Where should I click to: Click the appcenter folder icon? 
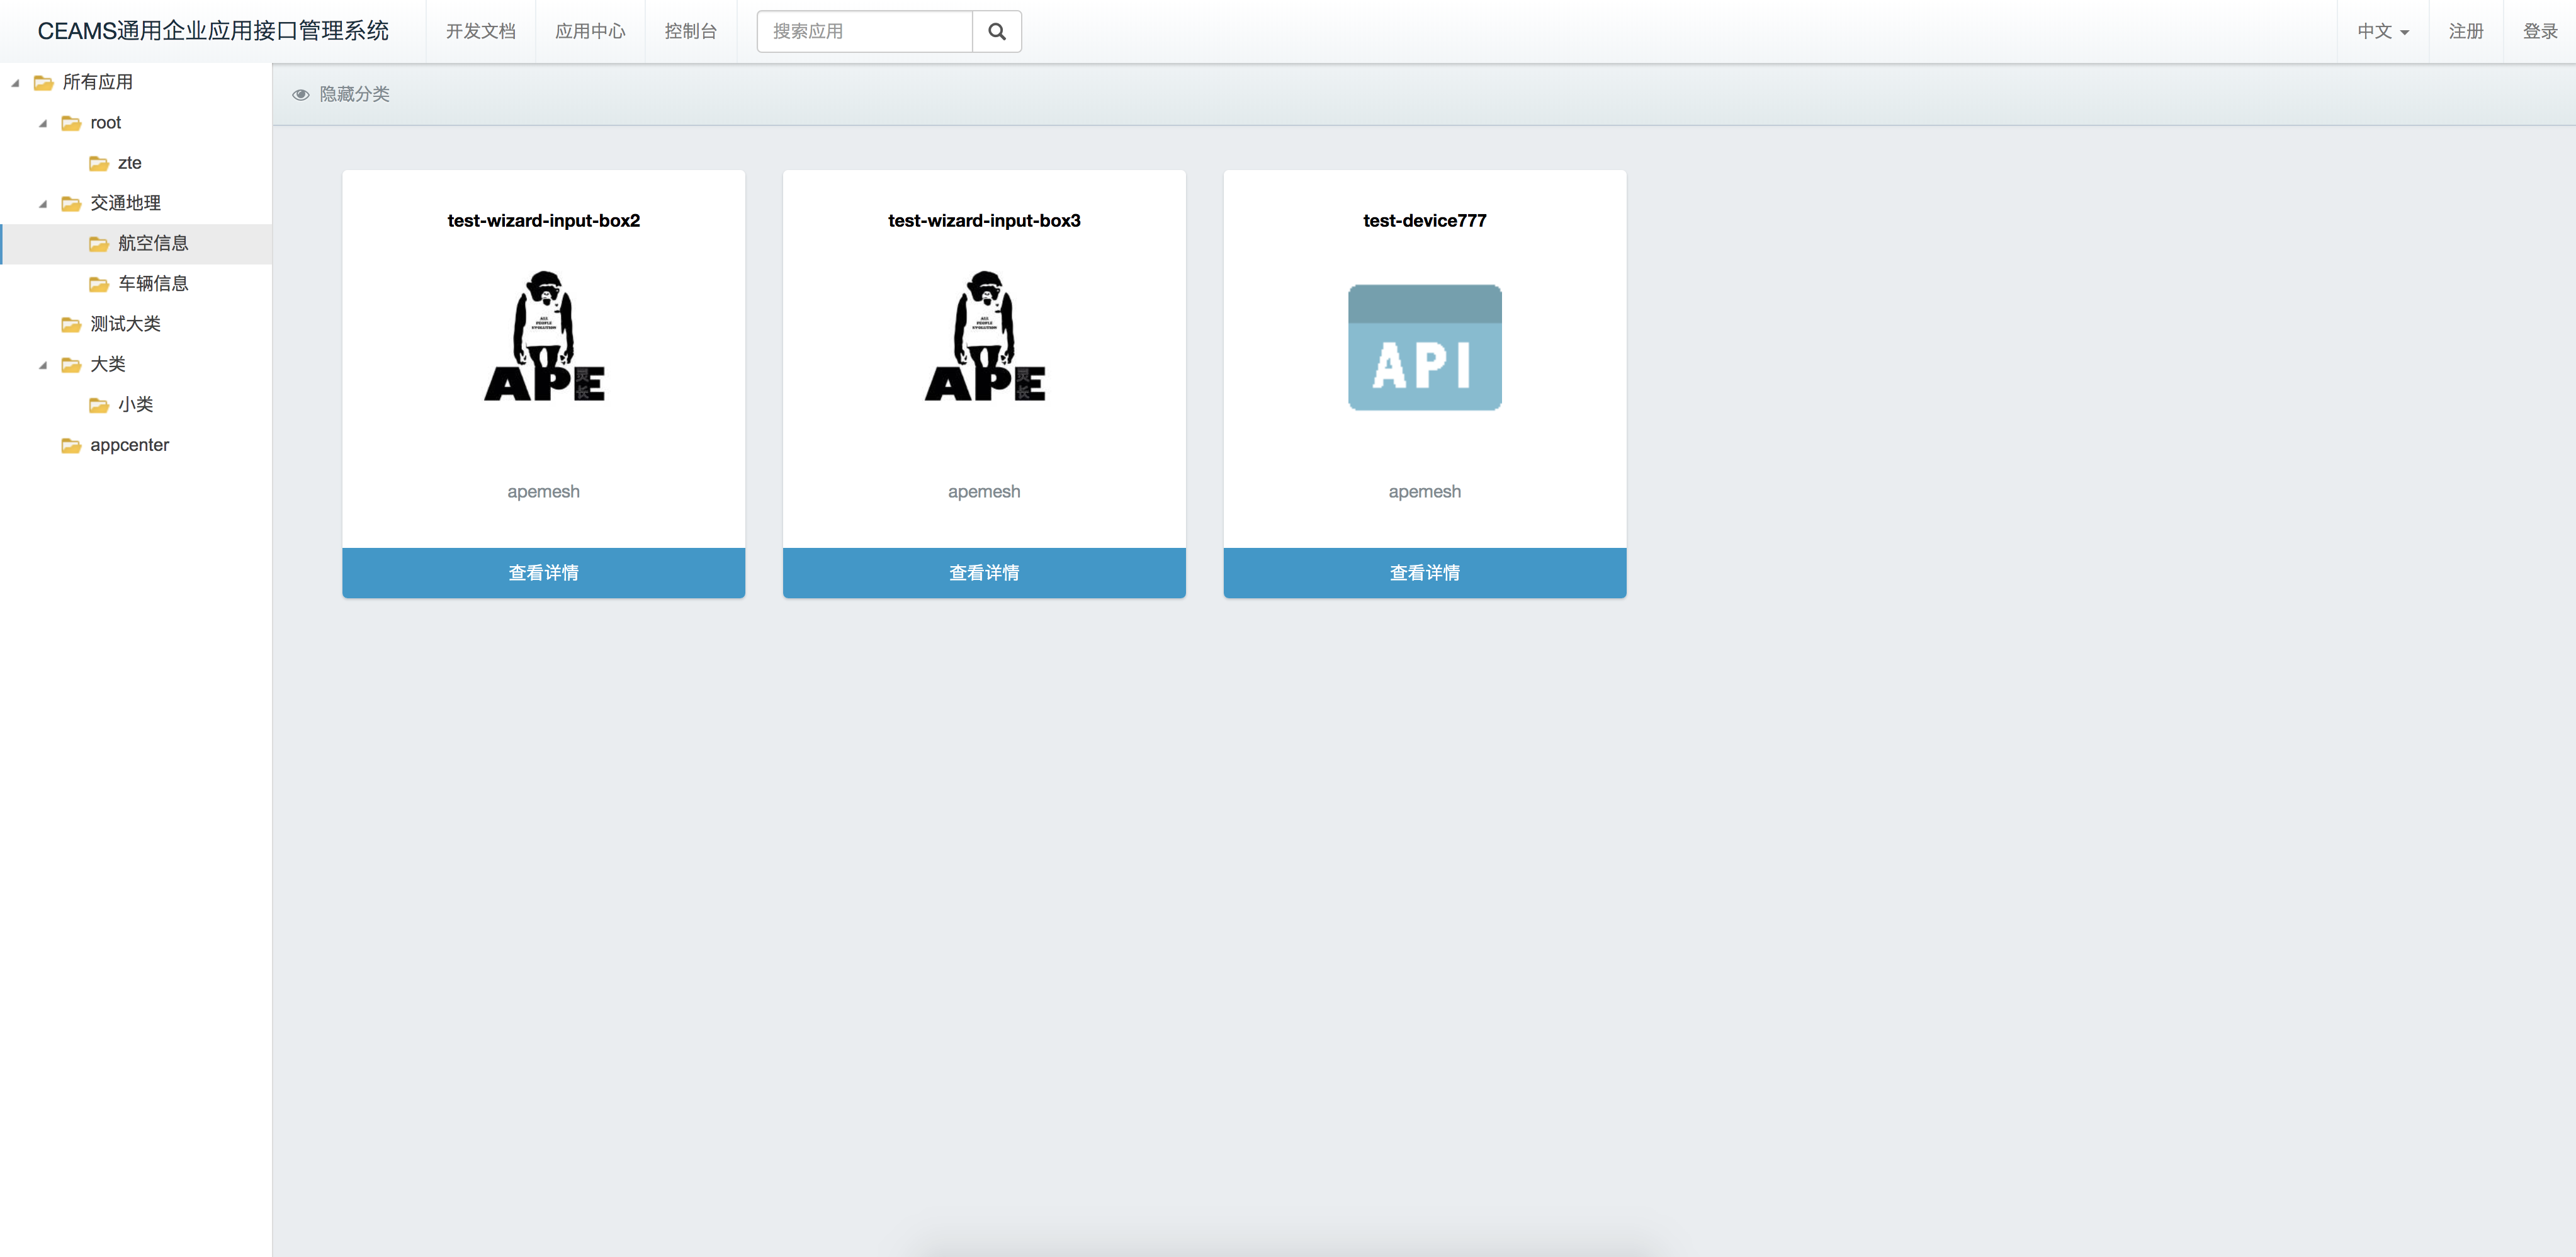[71, 445]
